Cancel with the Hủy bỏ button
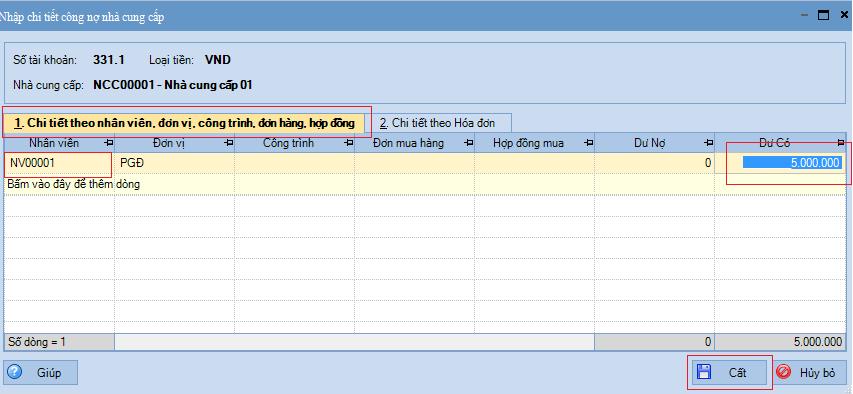Viewport: 853px width, 394px height. click(x=811, y=372)
